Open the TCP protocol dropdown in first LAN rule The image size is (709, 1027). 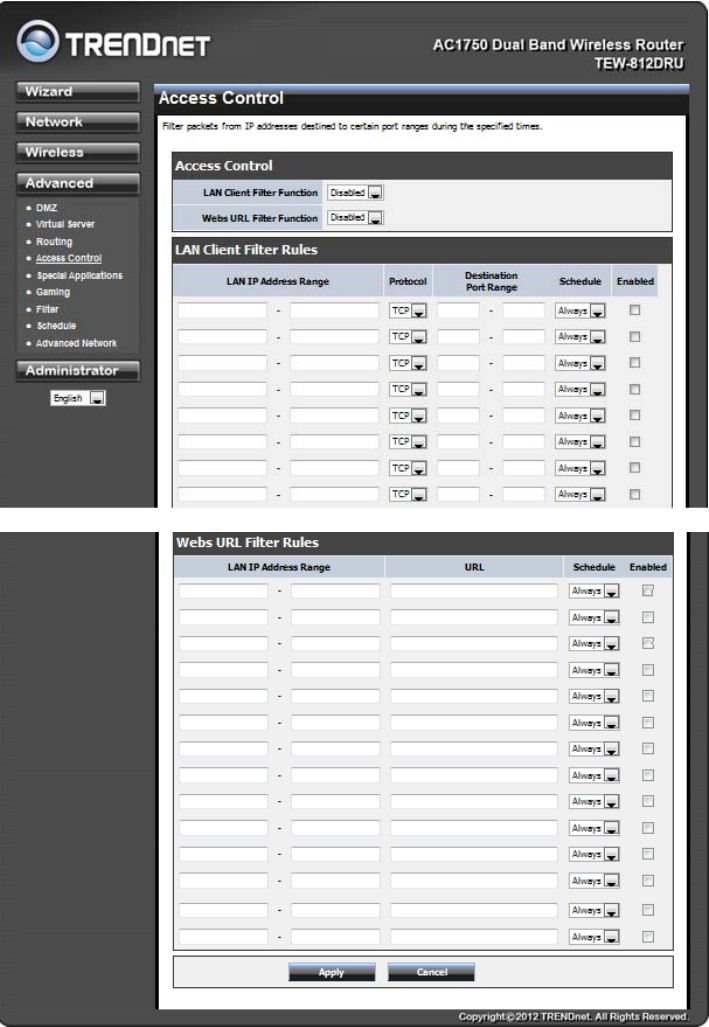point(408,310)
